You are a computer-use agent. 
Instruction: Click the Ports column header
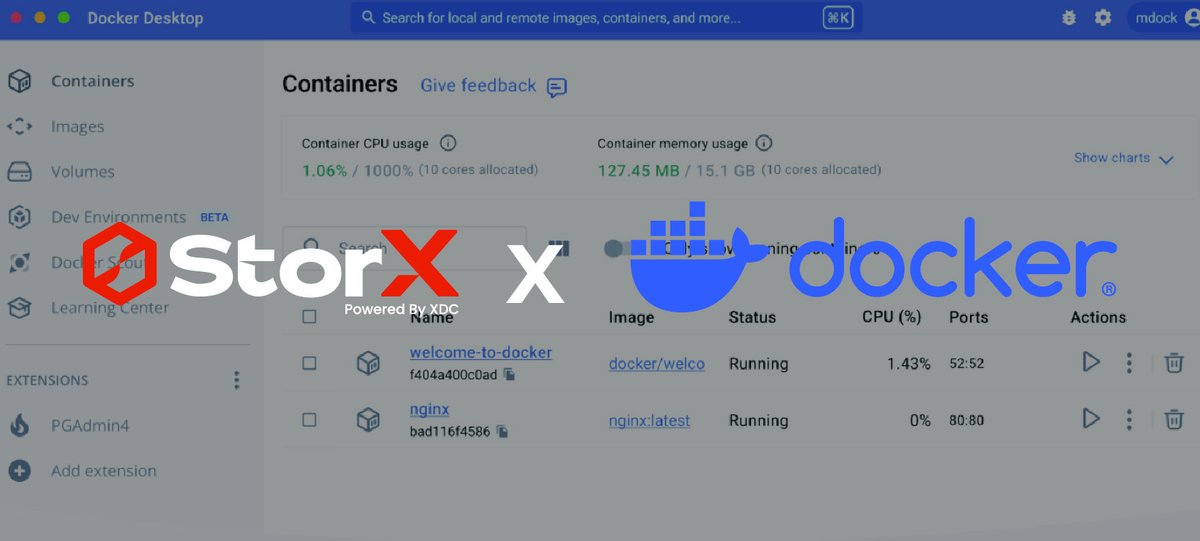[x=968, y=318]
